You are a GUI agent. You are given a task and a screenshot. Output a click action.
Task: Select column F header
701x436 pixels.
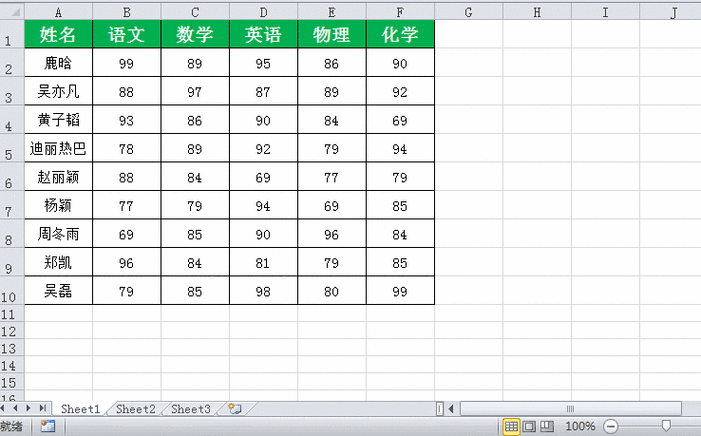[x=400, y=12]
